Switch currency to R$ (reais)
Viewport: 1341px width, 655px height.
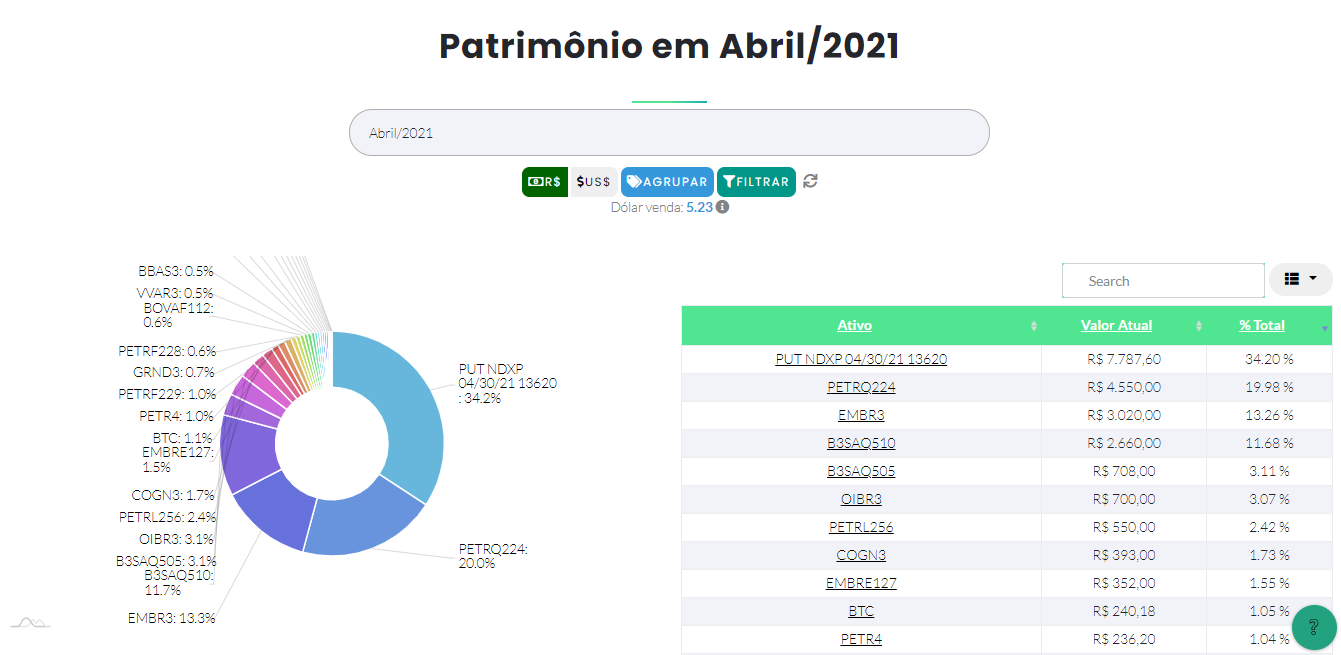545,182
